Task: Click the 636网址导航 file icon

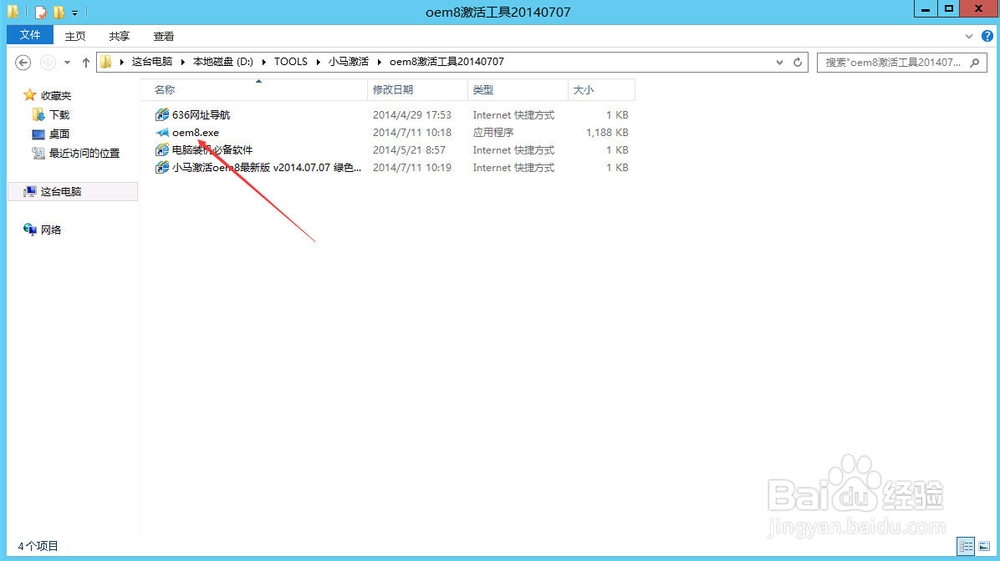Action: coord(162,115)
